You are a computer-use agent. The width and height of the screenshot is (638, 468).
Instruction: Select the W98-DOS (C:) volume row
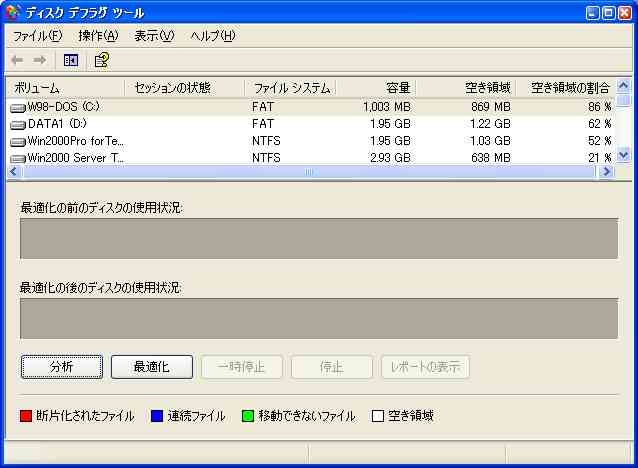pyautogui.click(x=311, y=107)
